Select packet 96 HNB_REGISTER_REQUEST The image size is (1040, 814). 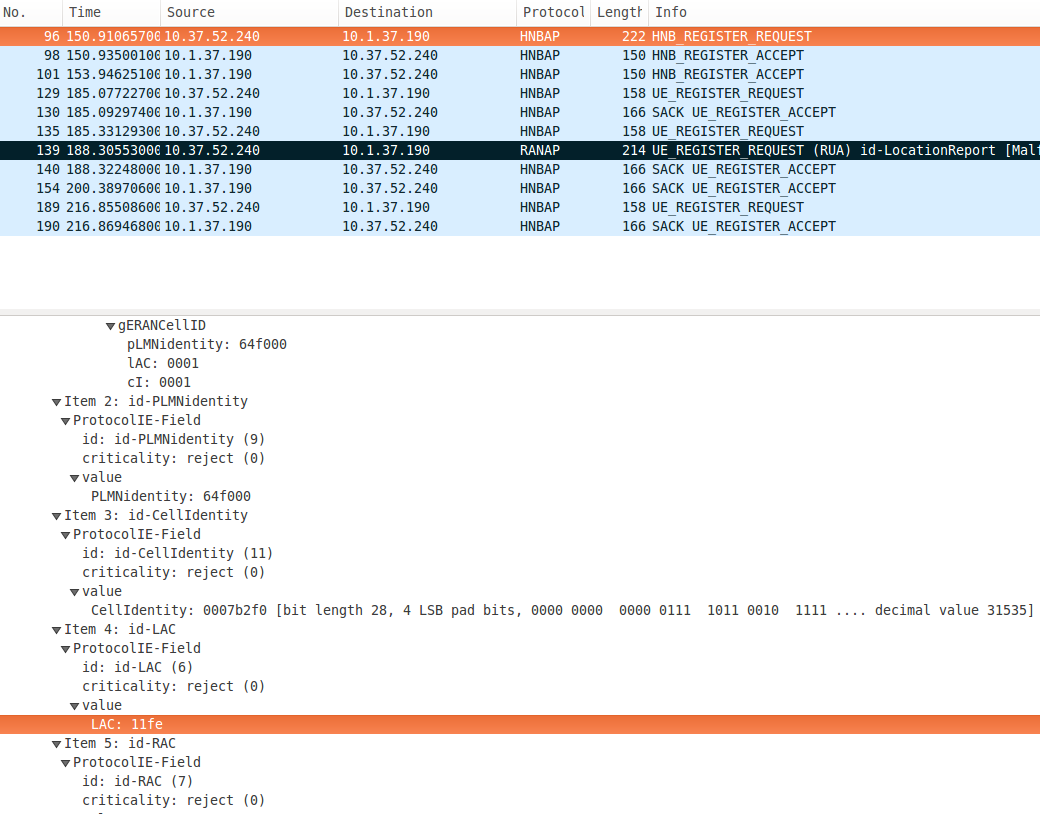coord(520,36)
